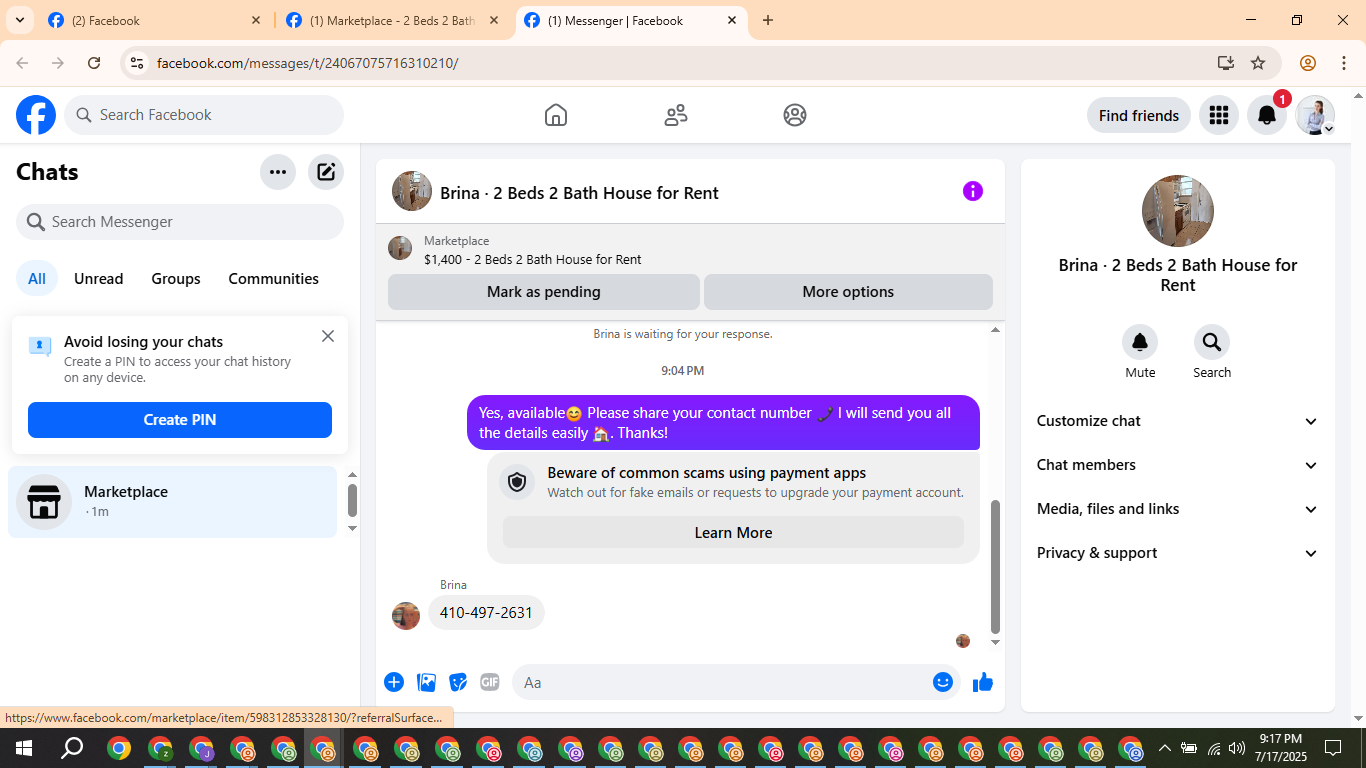Click the Find friends button

coord(1139,115)
